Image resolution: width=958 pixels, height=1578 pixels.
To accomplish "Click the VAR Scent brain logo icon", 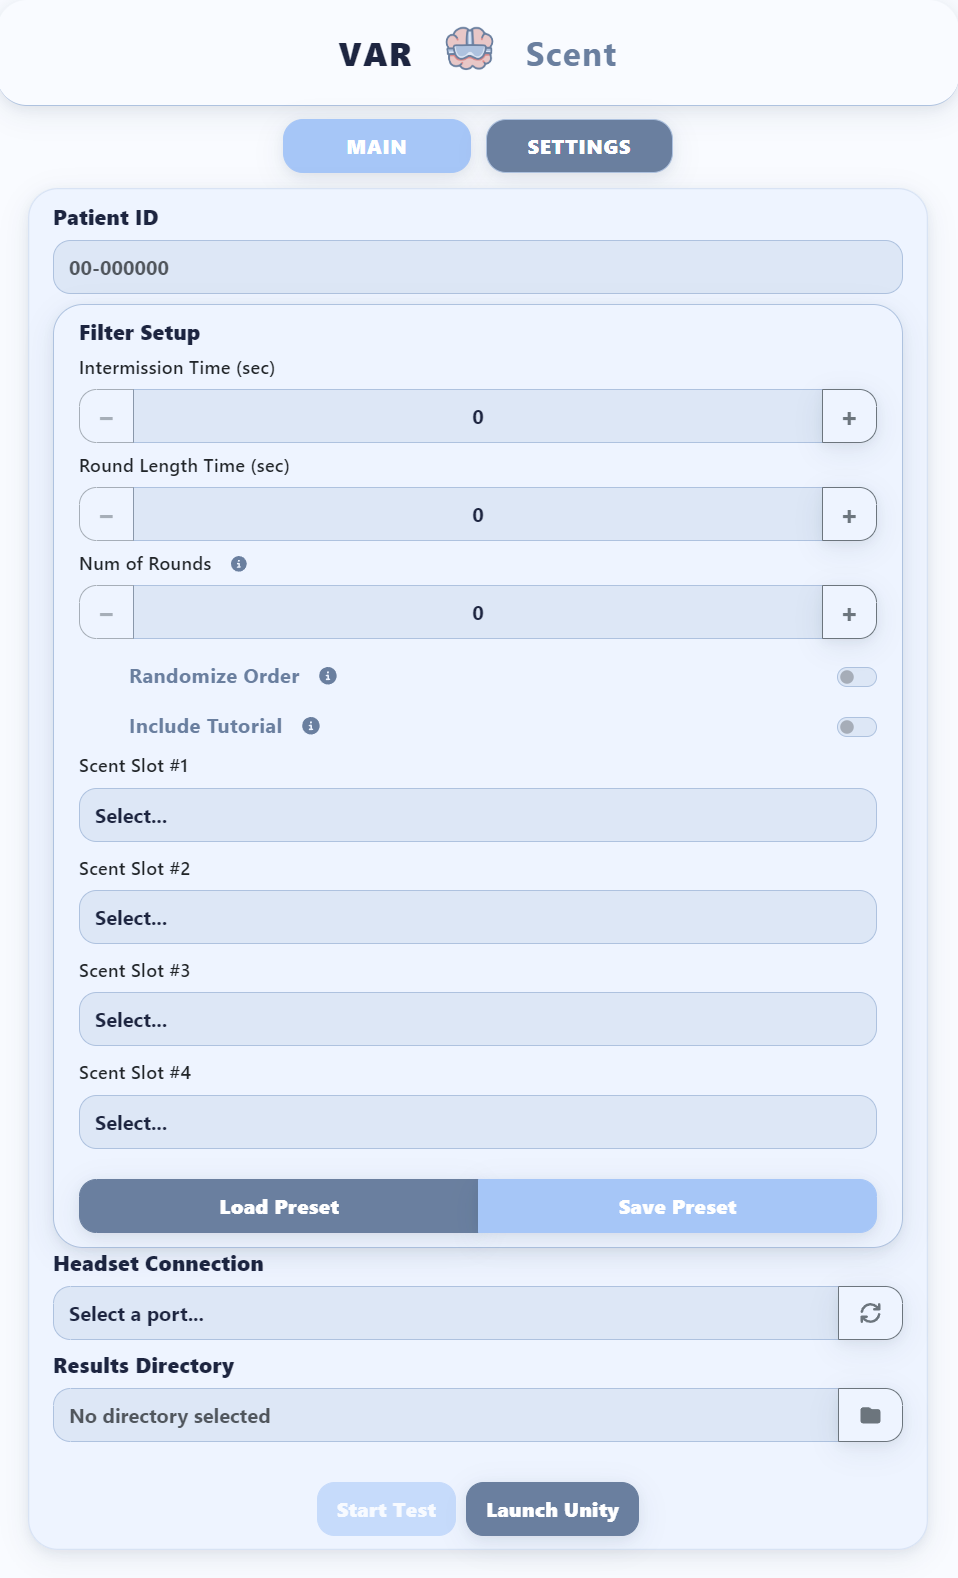I will [469, 49].
